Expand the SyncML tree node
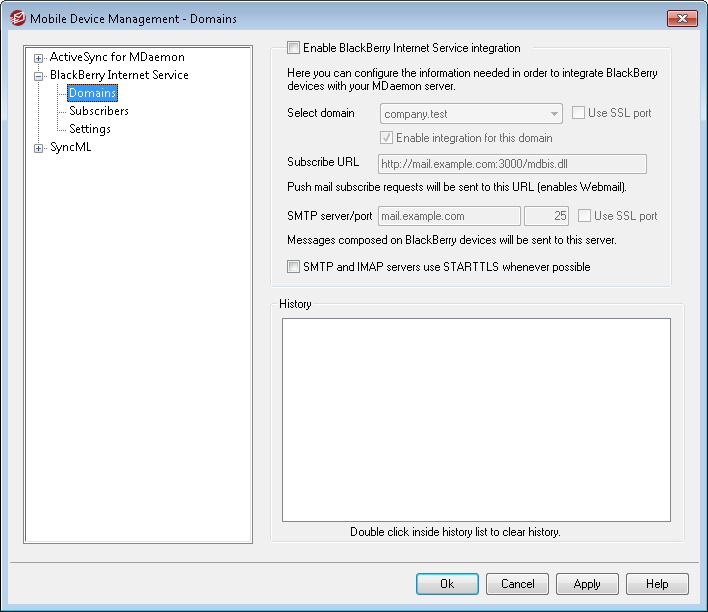 tap(38, 148)
